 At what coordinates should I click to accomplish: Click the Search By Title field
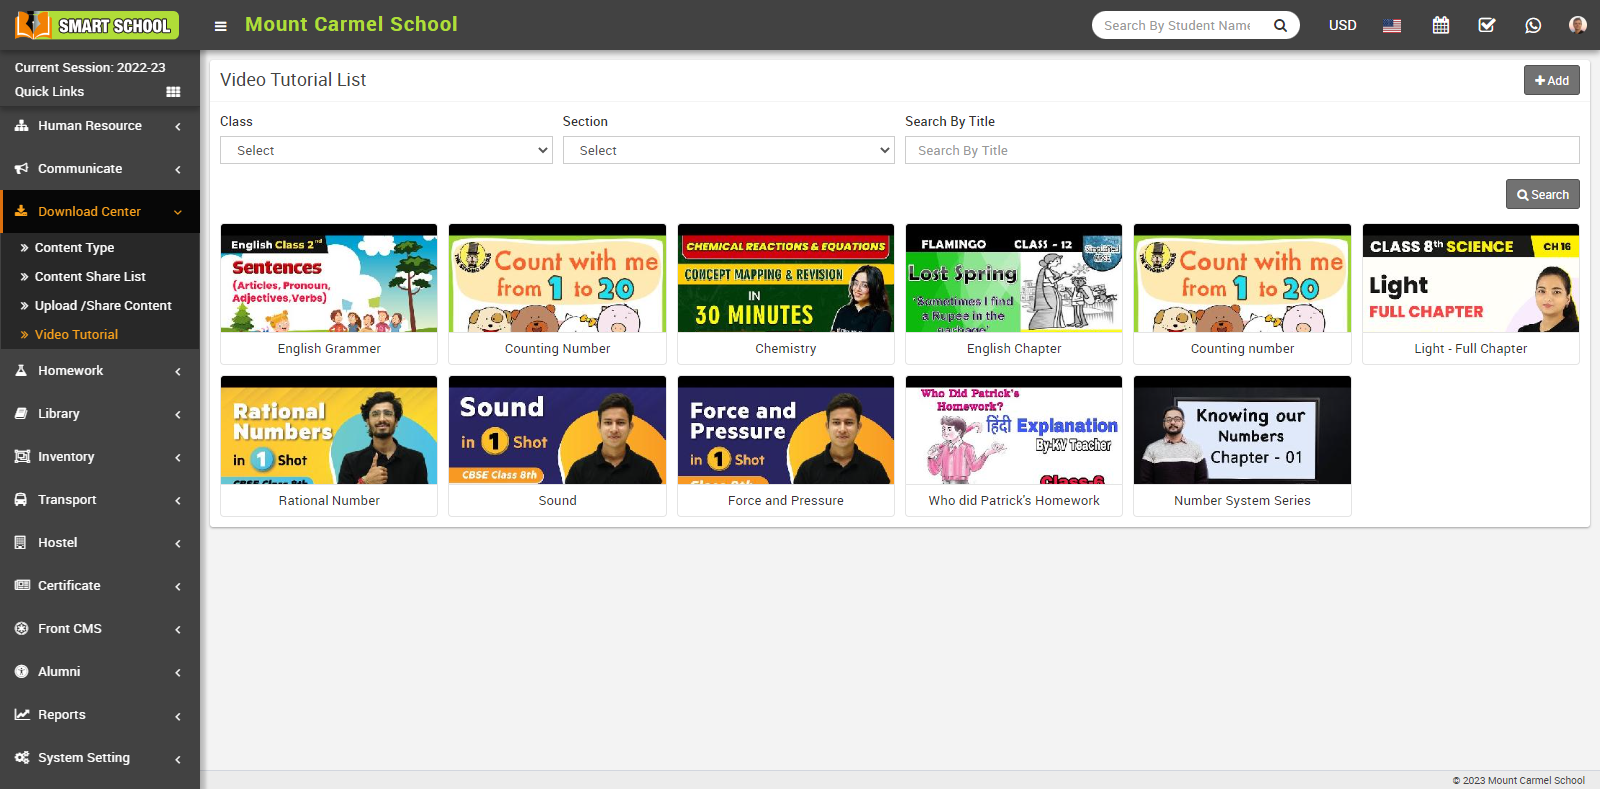1241,150
